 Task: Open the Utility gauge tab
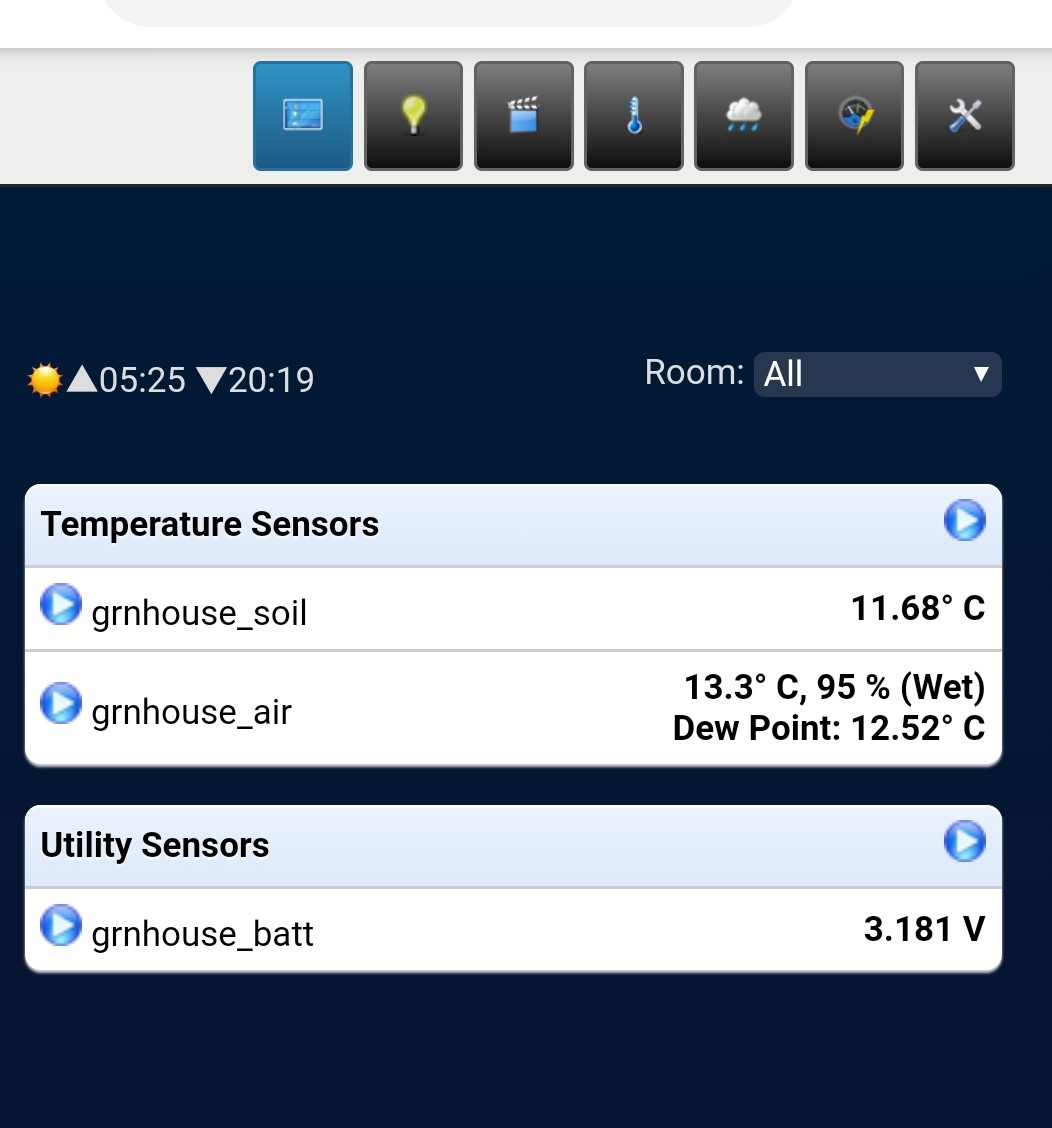click(x=854, y=116)
